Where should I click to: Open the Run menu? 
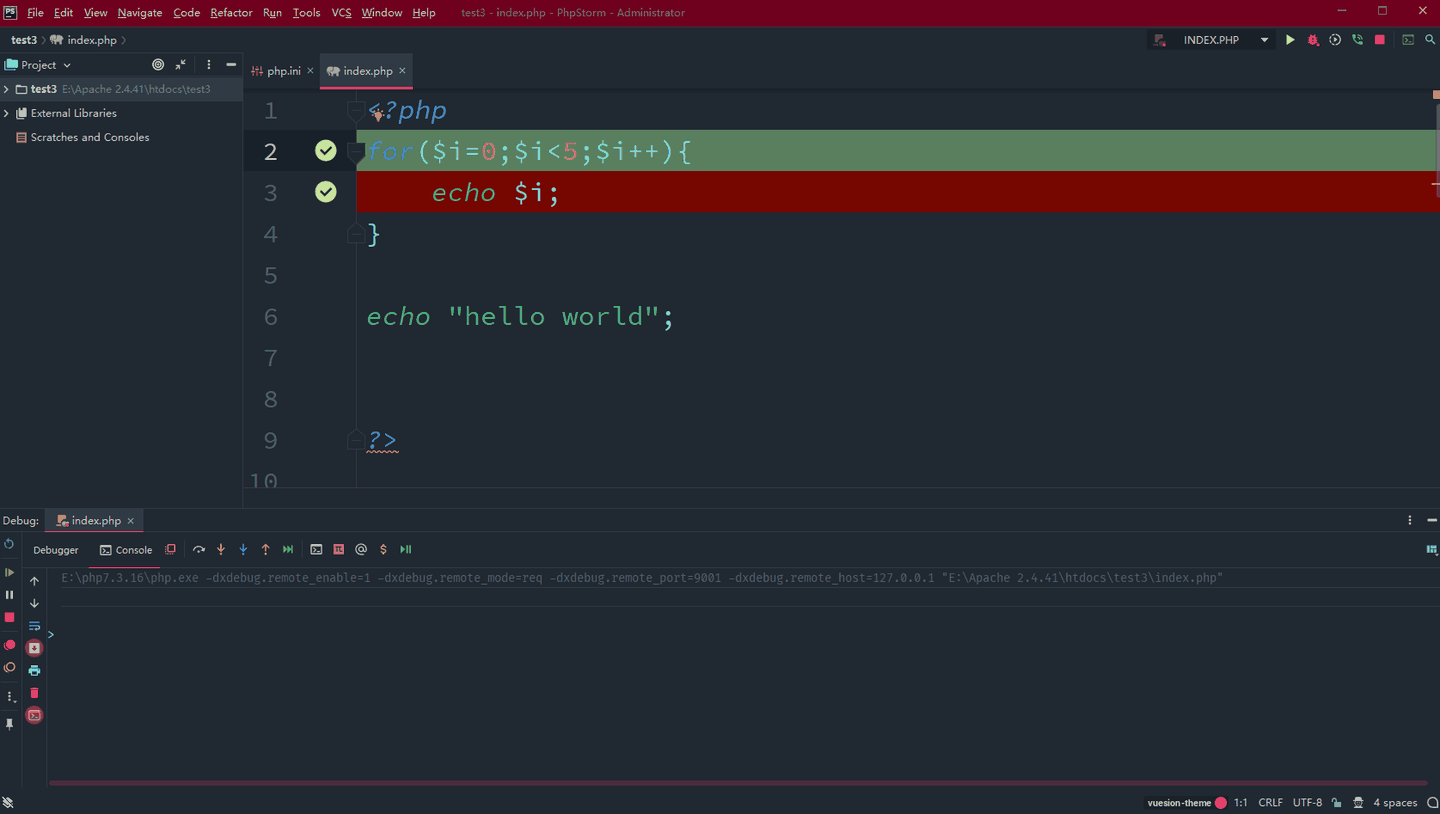pyautogui.click(x=271, y=12)
